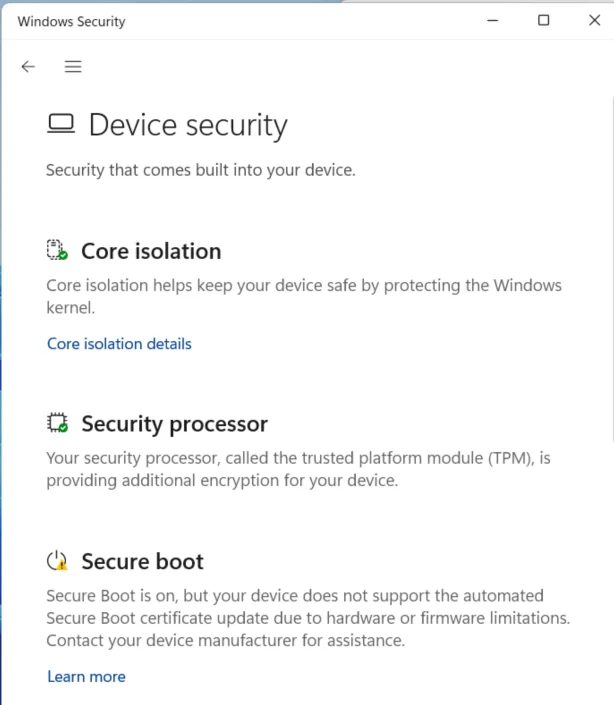
Task: Click the Device security laptop icon
Action: point(61,124)
